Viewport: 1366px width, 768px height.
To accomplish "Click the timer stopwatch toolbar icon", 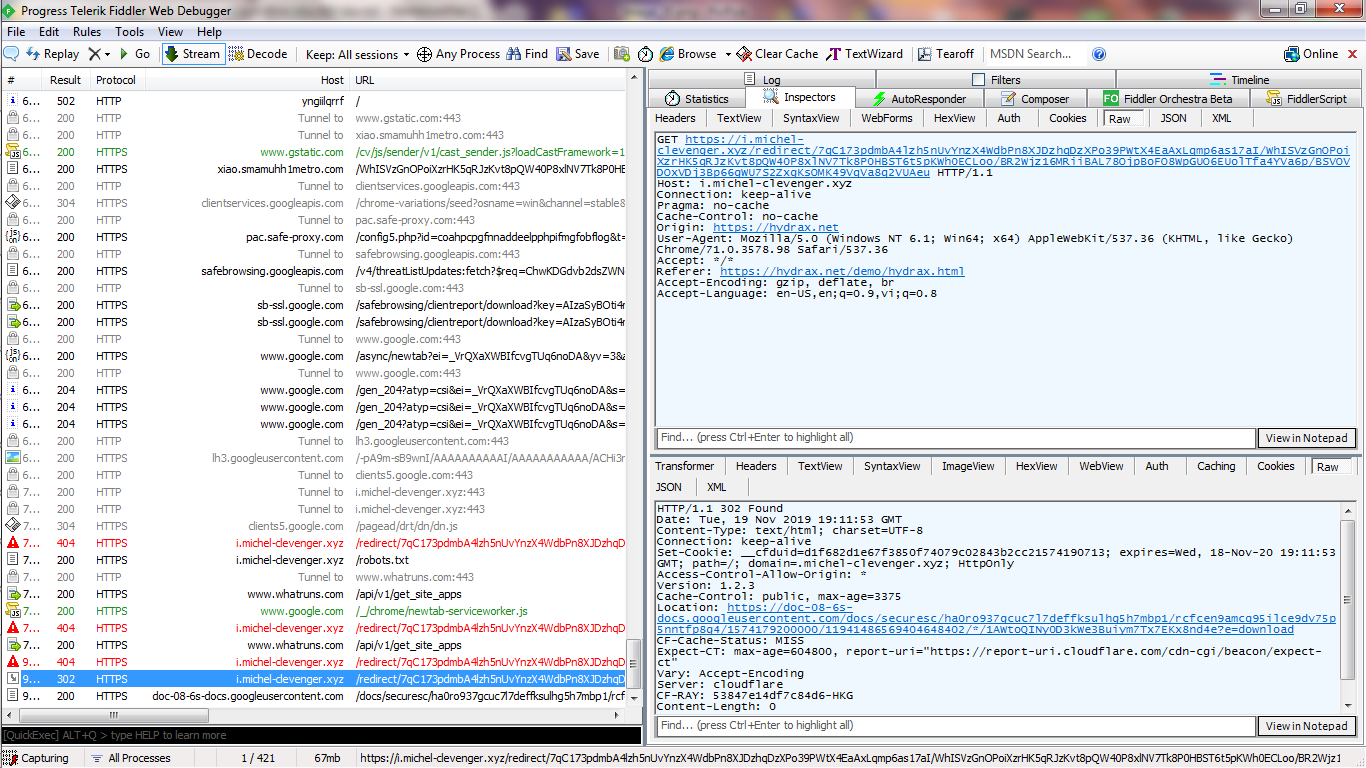I will click(645, 54).
